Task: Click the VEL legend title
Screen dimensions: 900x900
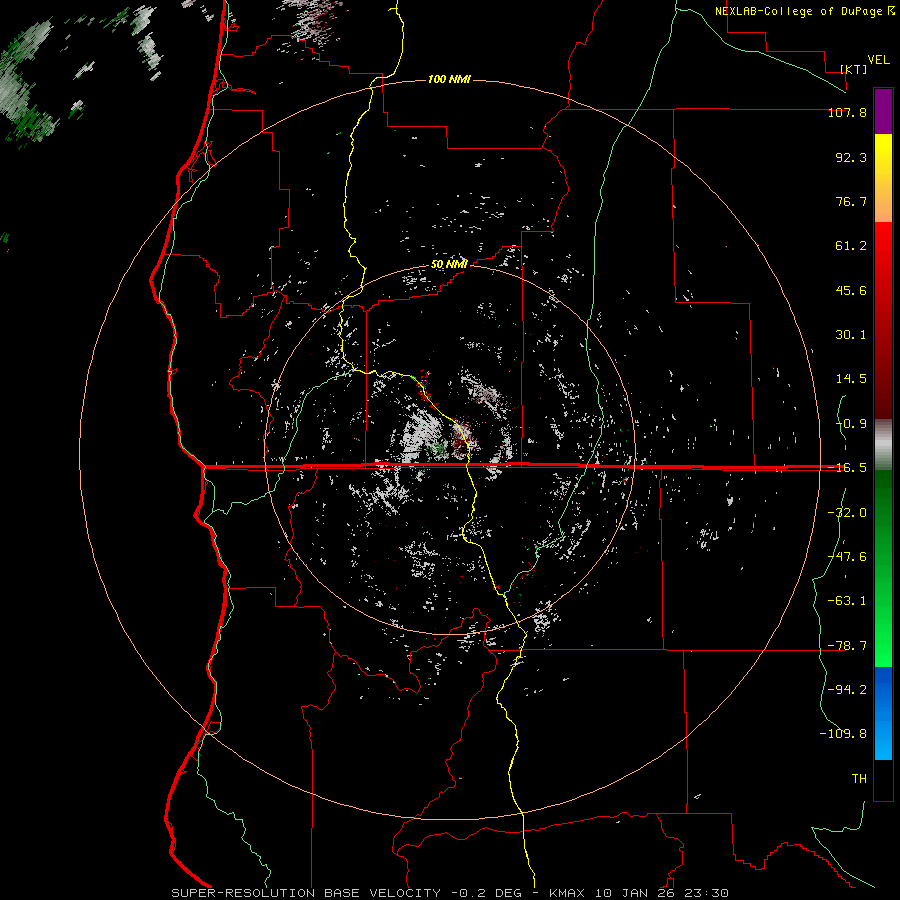Action: pyautogui.click(x=878, y=60)
